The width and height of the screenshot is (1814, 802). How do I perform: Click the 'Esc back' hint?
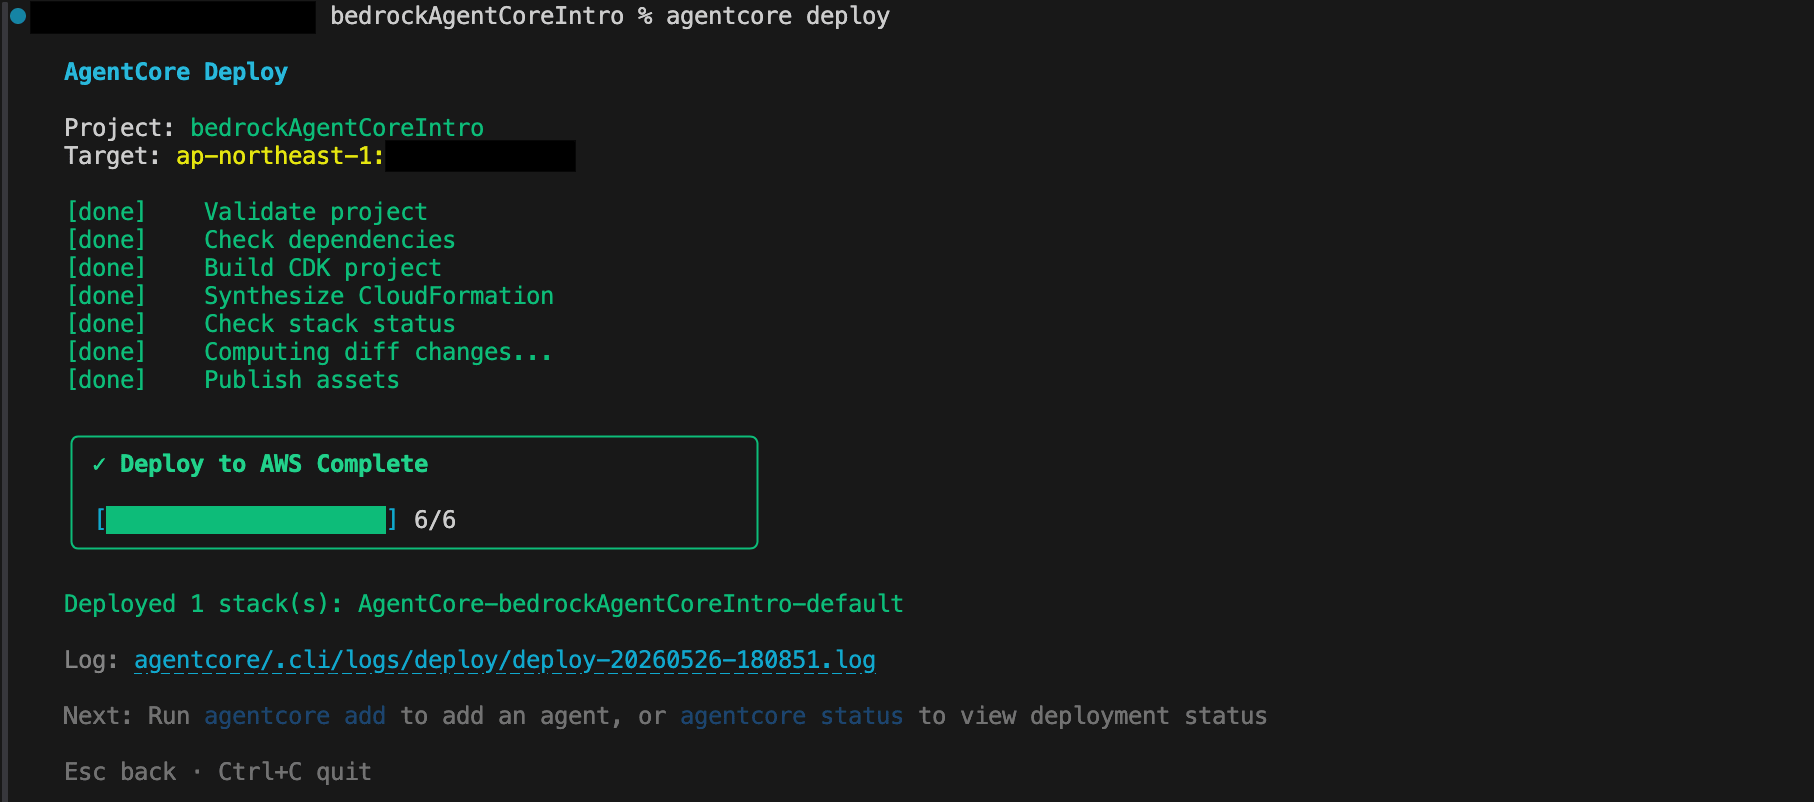click(120, 772)
